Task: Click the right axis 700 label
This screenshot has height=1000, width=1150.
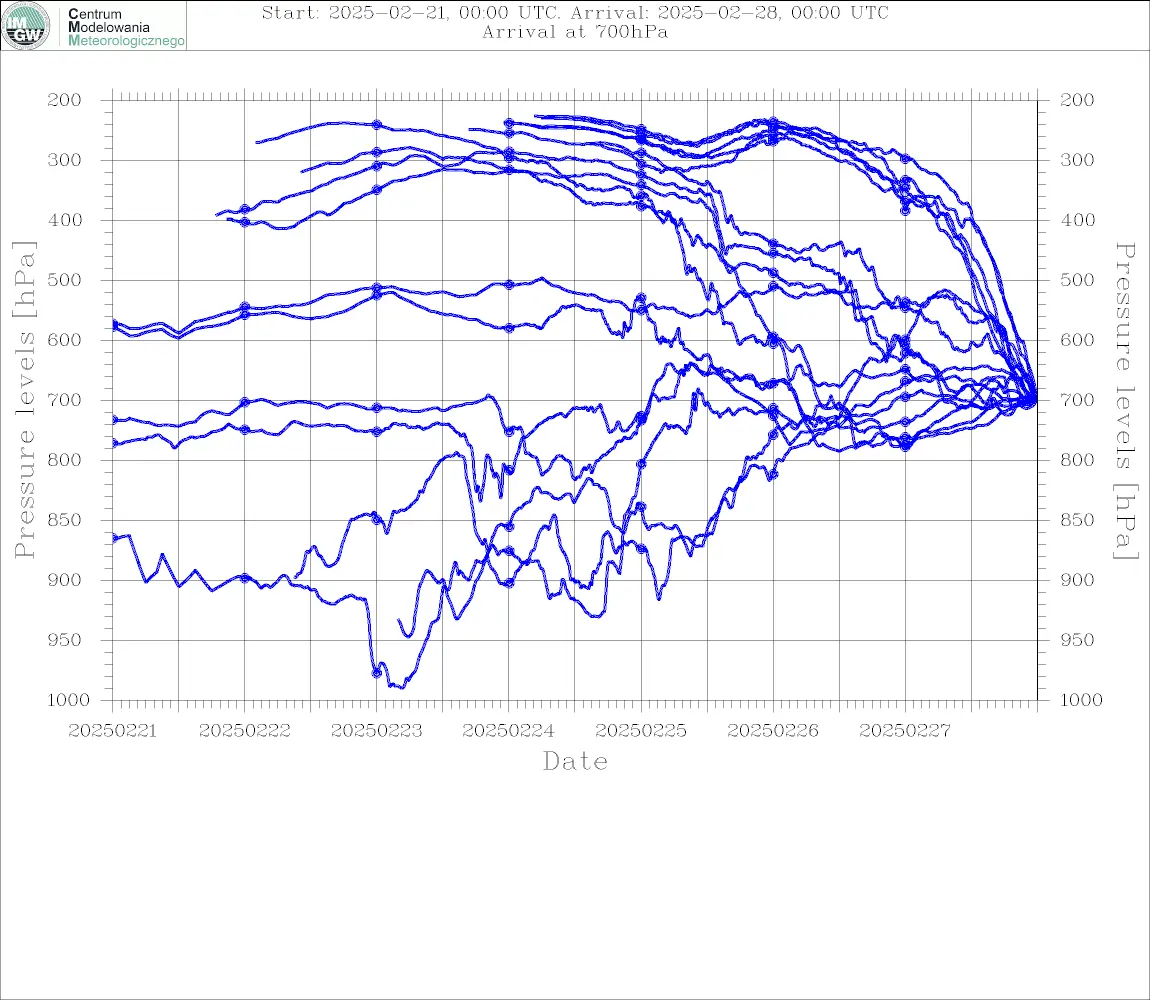Action: click(1077, 401)
